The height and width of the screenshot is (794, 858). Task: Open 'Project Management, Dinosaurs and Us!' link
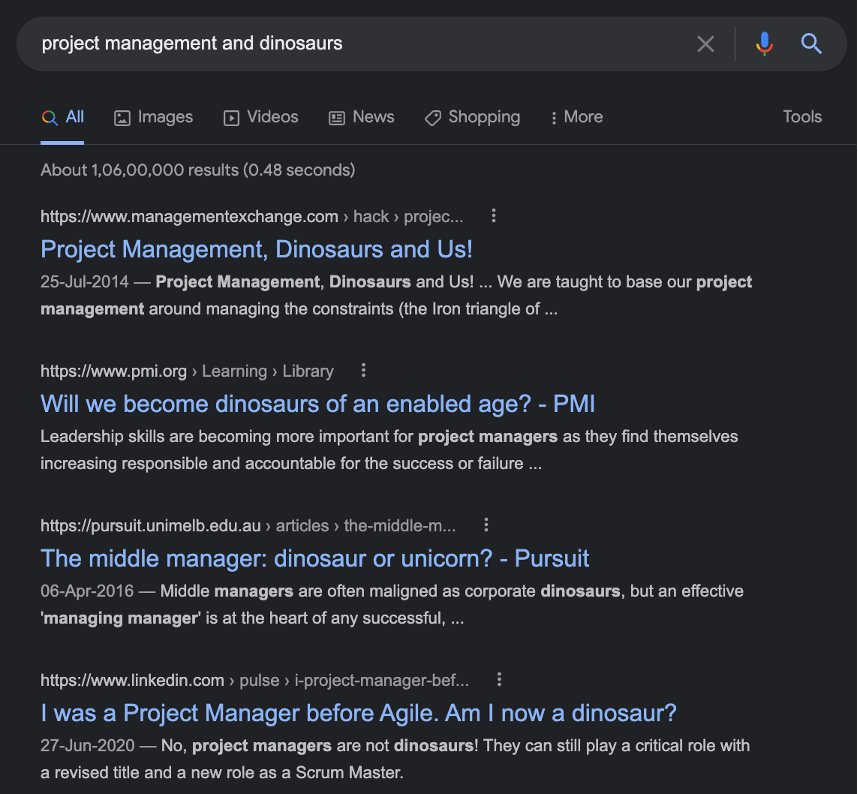pyautogui.click(x=256, y=249)
